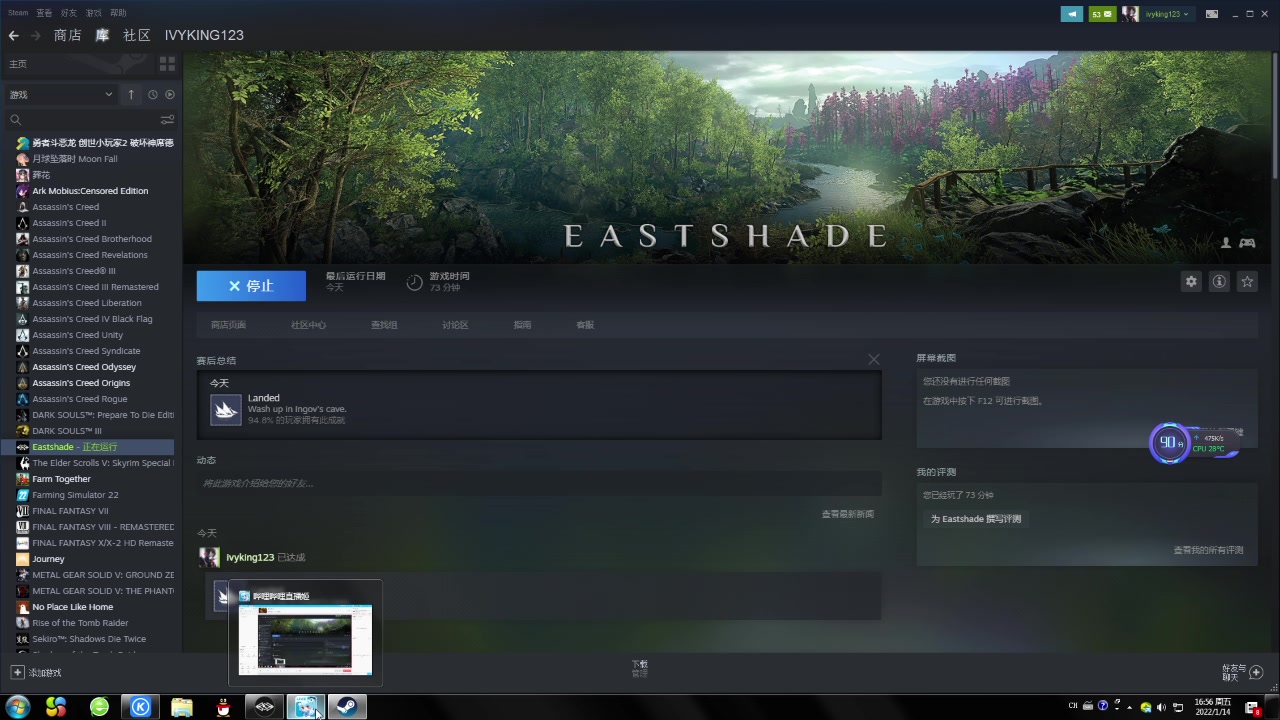
Task: Open game settings gear for Eastshade
Action: click(1191, 282)
